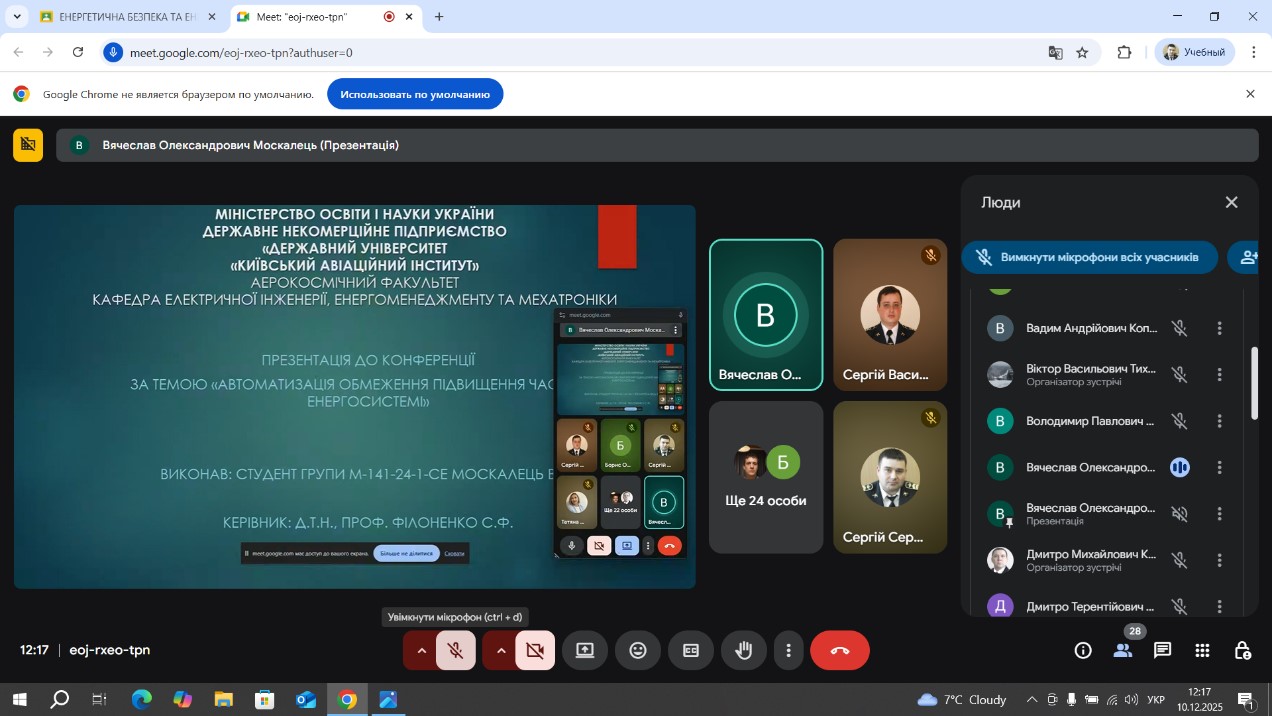The width and height of the screenshot is (1272, 716).
Task: Click the raise hand icon
Action: 743,651
